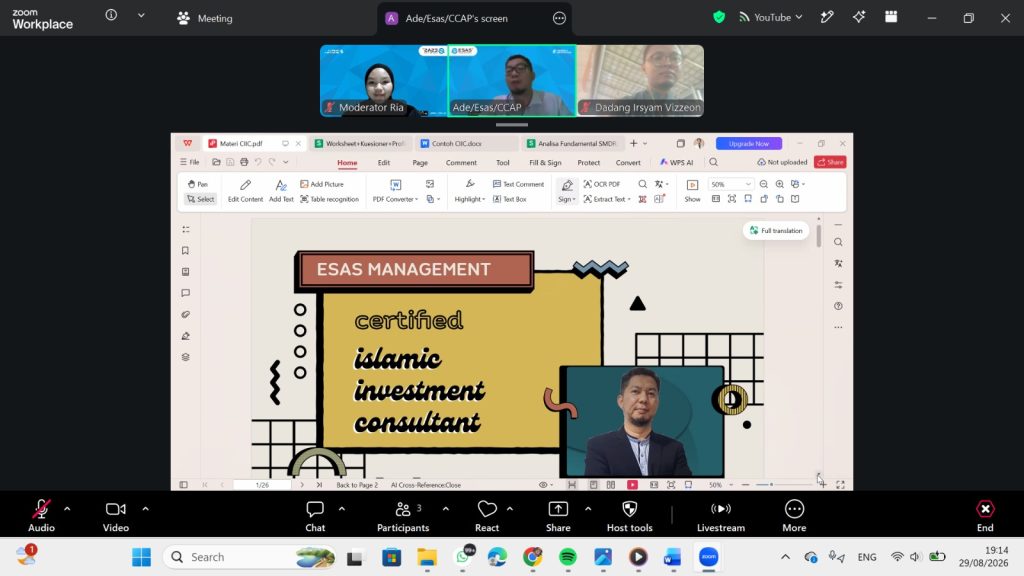The image size is (1024, 576).
Task: Expand share options arrow
Action: tap(588, 509)
